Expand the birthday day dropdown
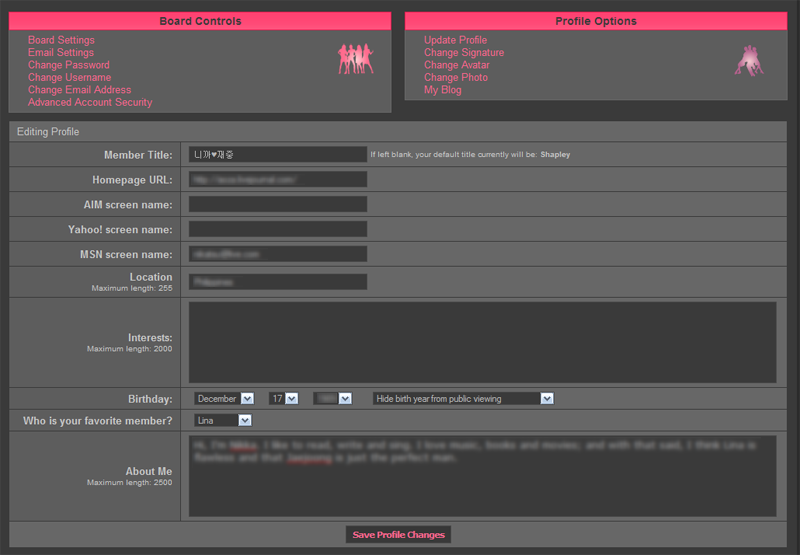800x555 pixels. (283, 398)
